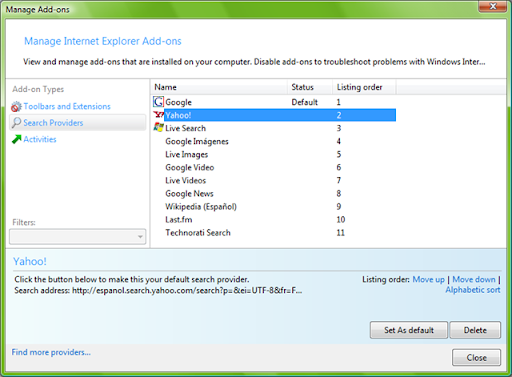Click the Google provider icon
Viewport: 512px width, 377px height.
point(158,102)
